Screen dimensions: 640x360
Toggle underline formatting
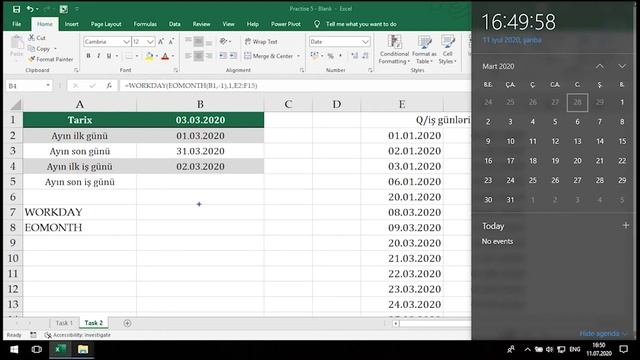tap(109, 56)
